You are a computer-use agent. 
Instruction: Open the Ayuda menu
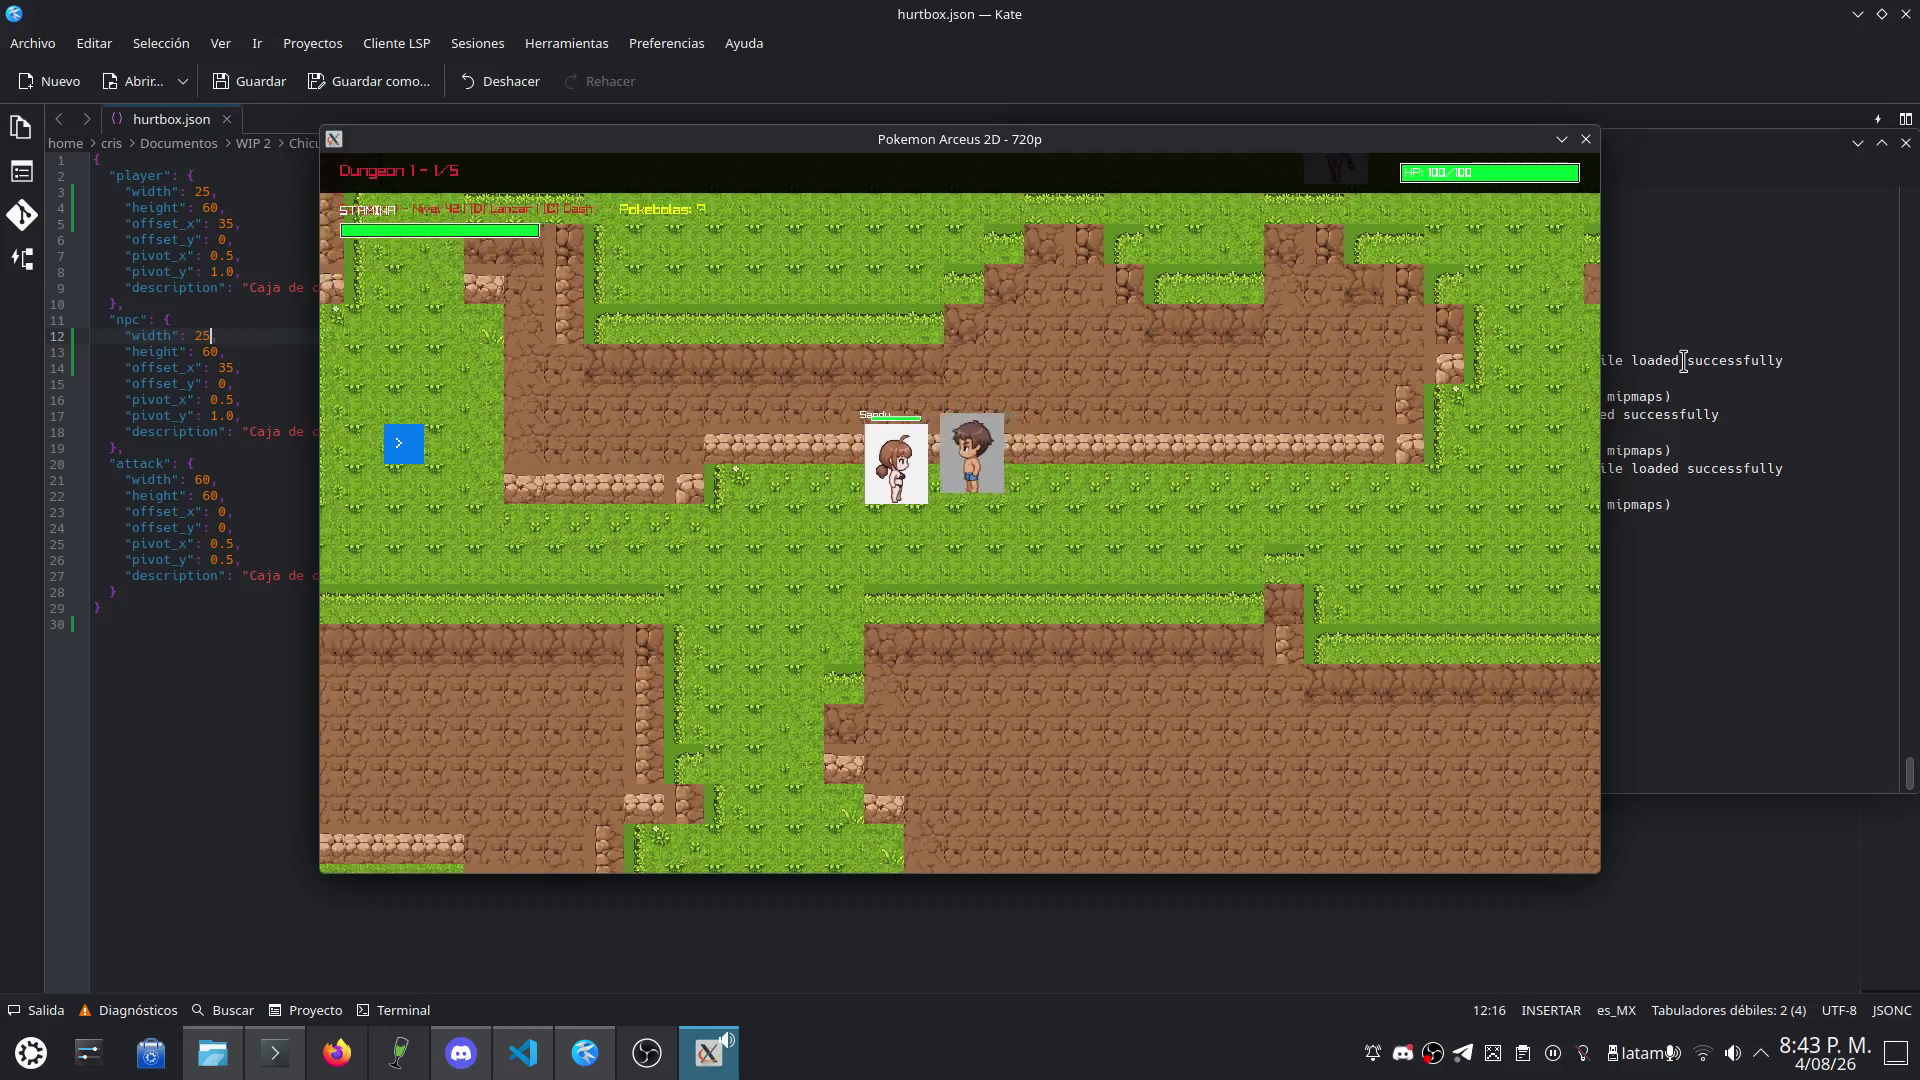coord(744,43)
